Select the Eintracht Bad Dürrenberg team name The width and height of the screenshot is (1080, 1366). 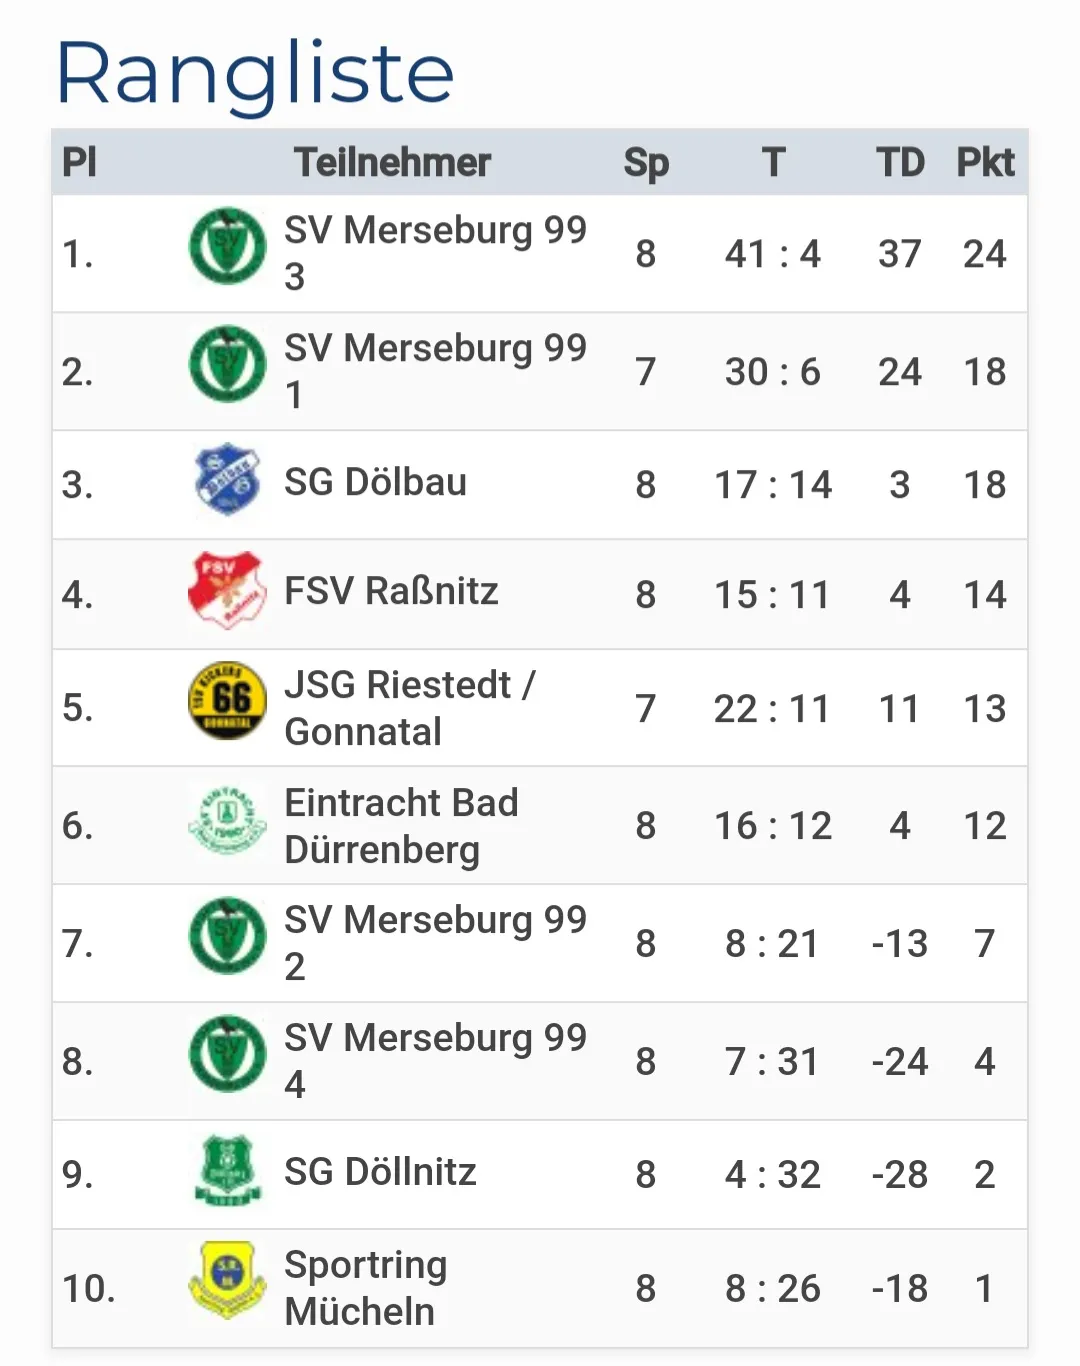point(401,826)
